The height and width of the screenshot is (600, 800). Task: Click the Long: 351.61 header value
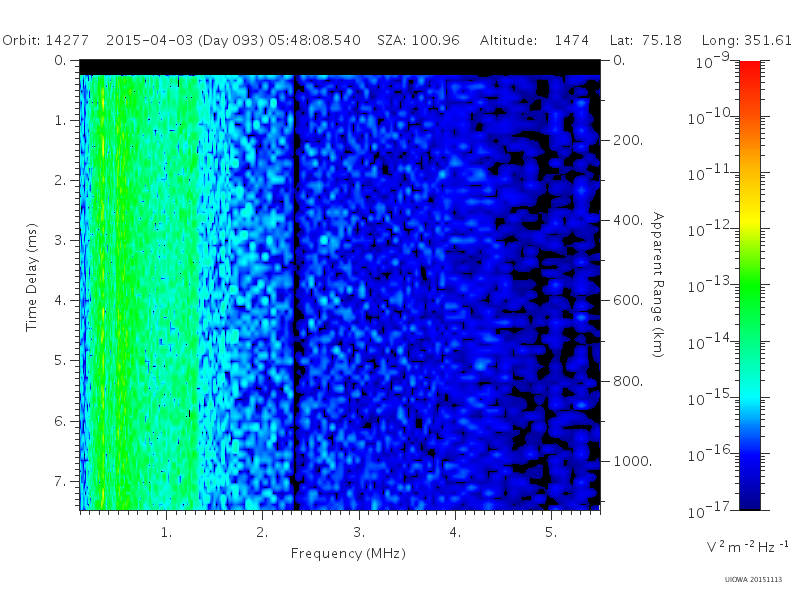click(x=746, y=40)
